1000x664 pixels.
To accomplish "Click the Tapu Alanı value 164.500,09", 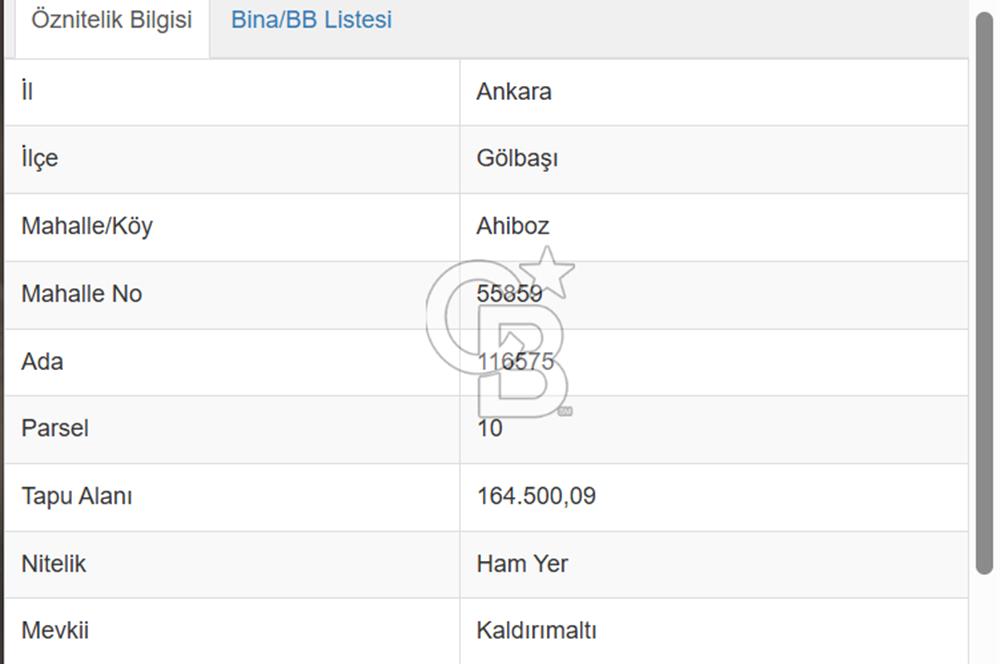I will pyautogui.click(x=536, y=496).
